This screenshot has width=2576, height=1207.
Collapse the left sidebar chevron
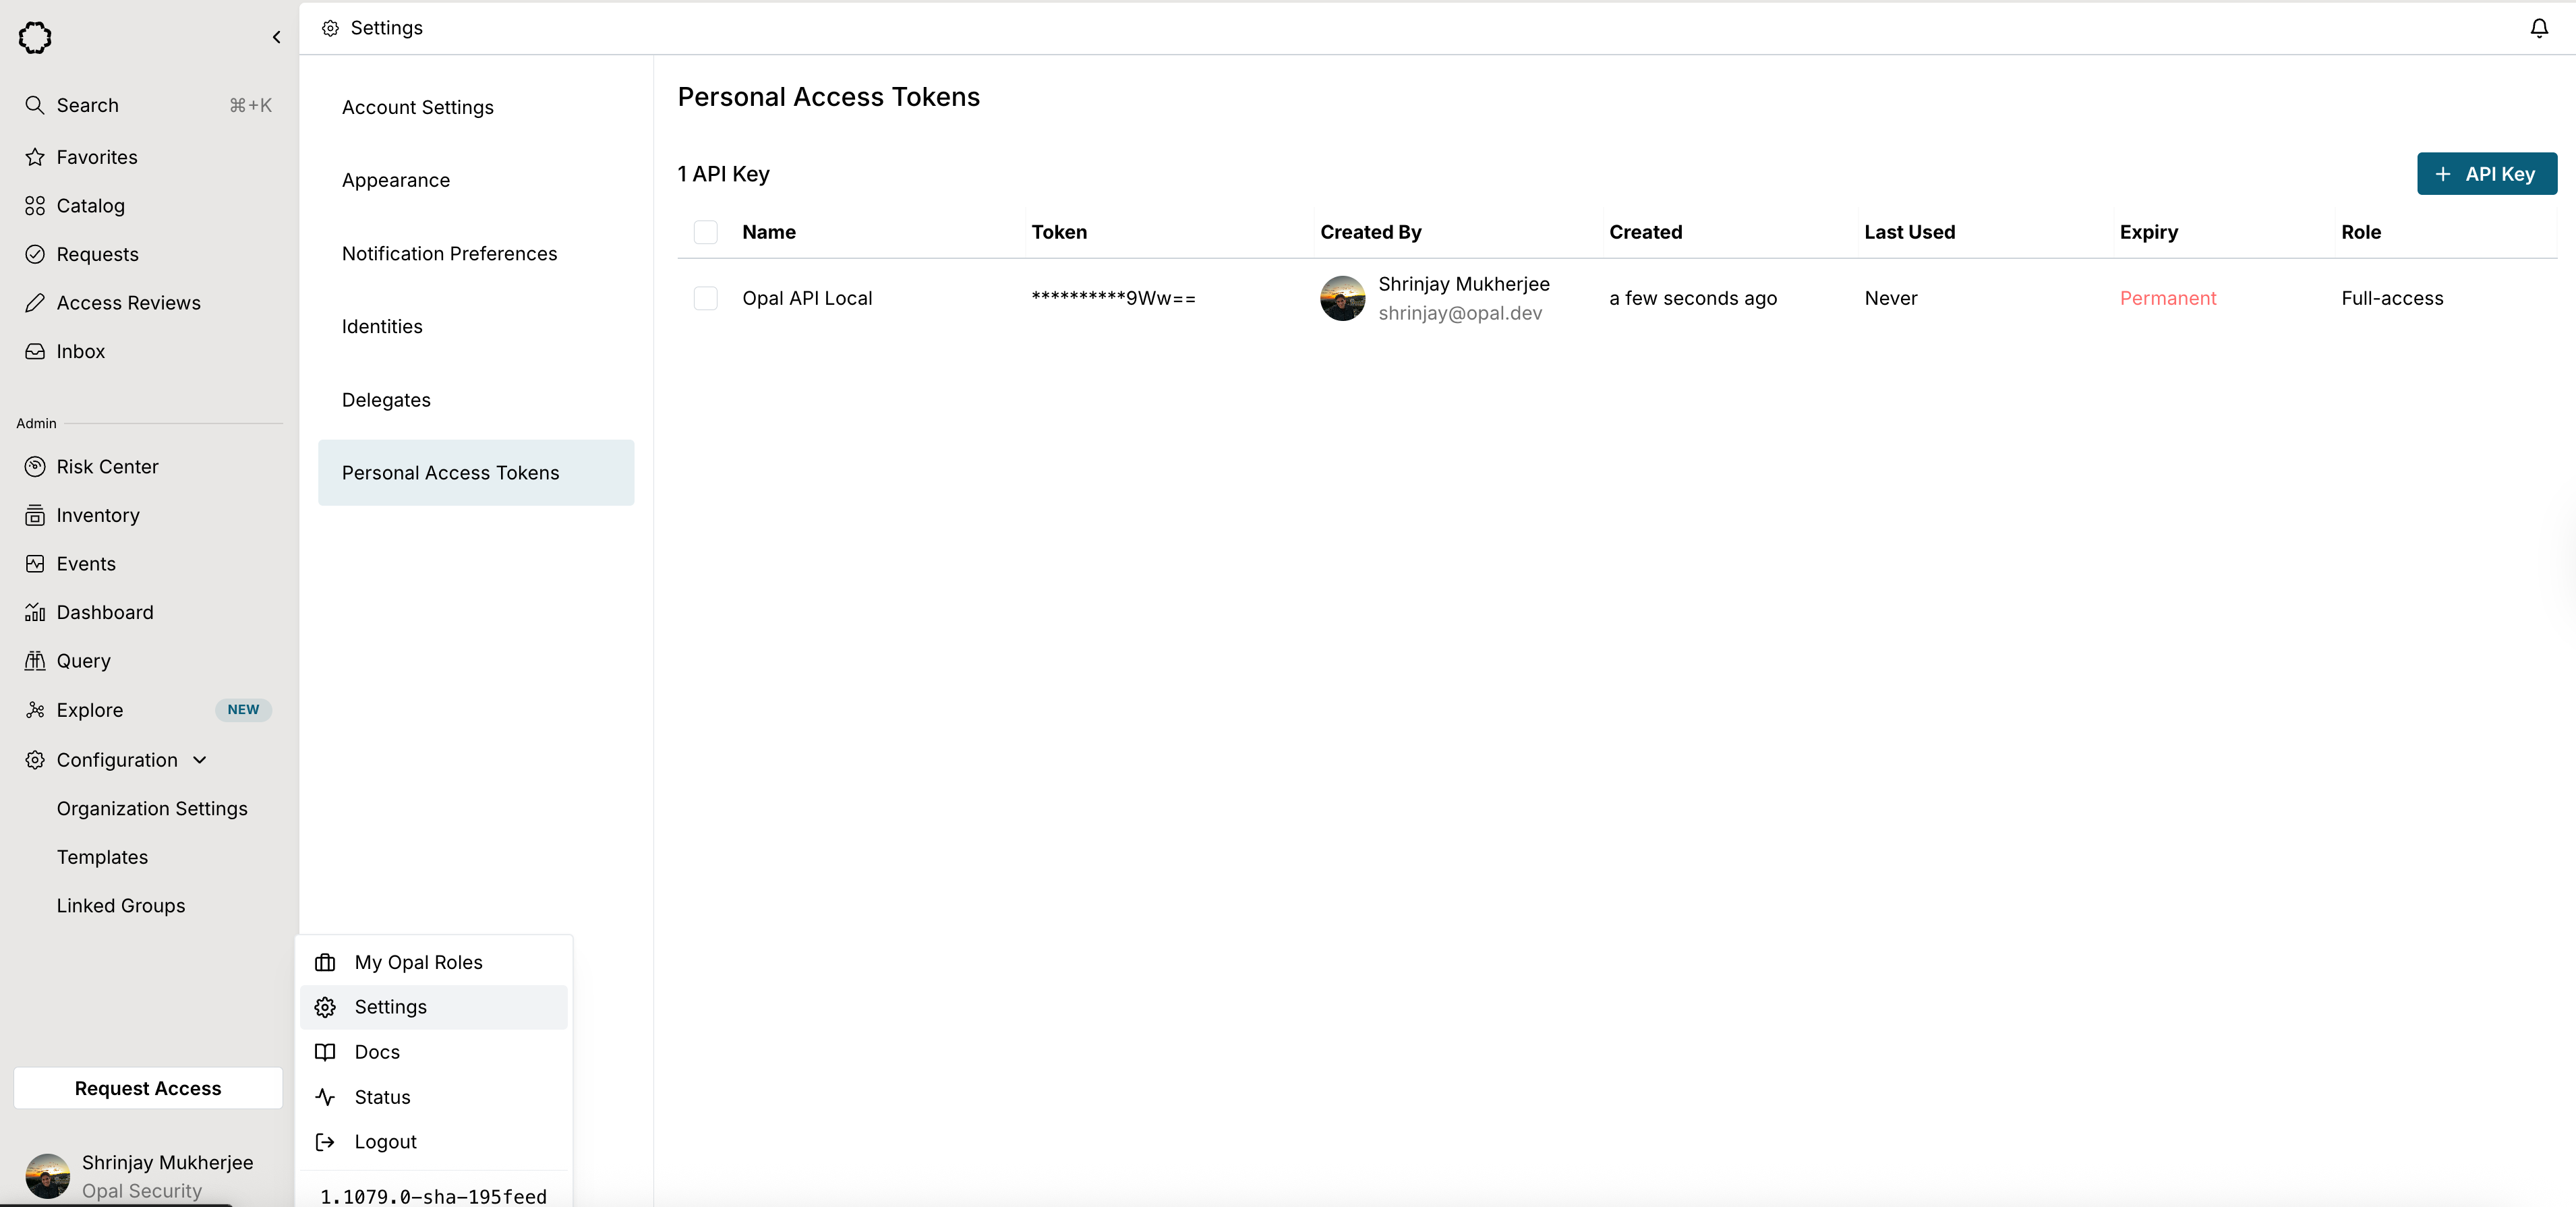pyautogui.click(x=276, y=38)
